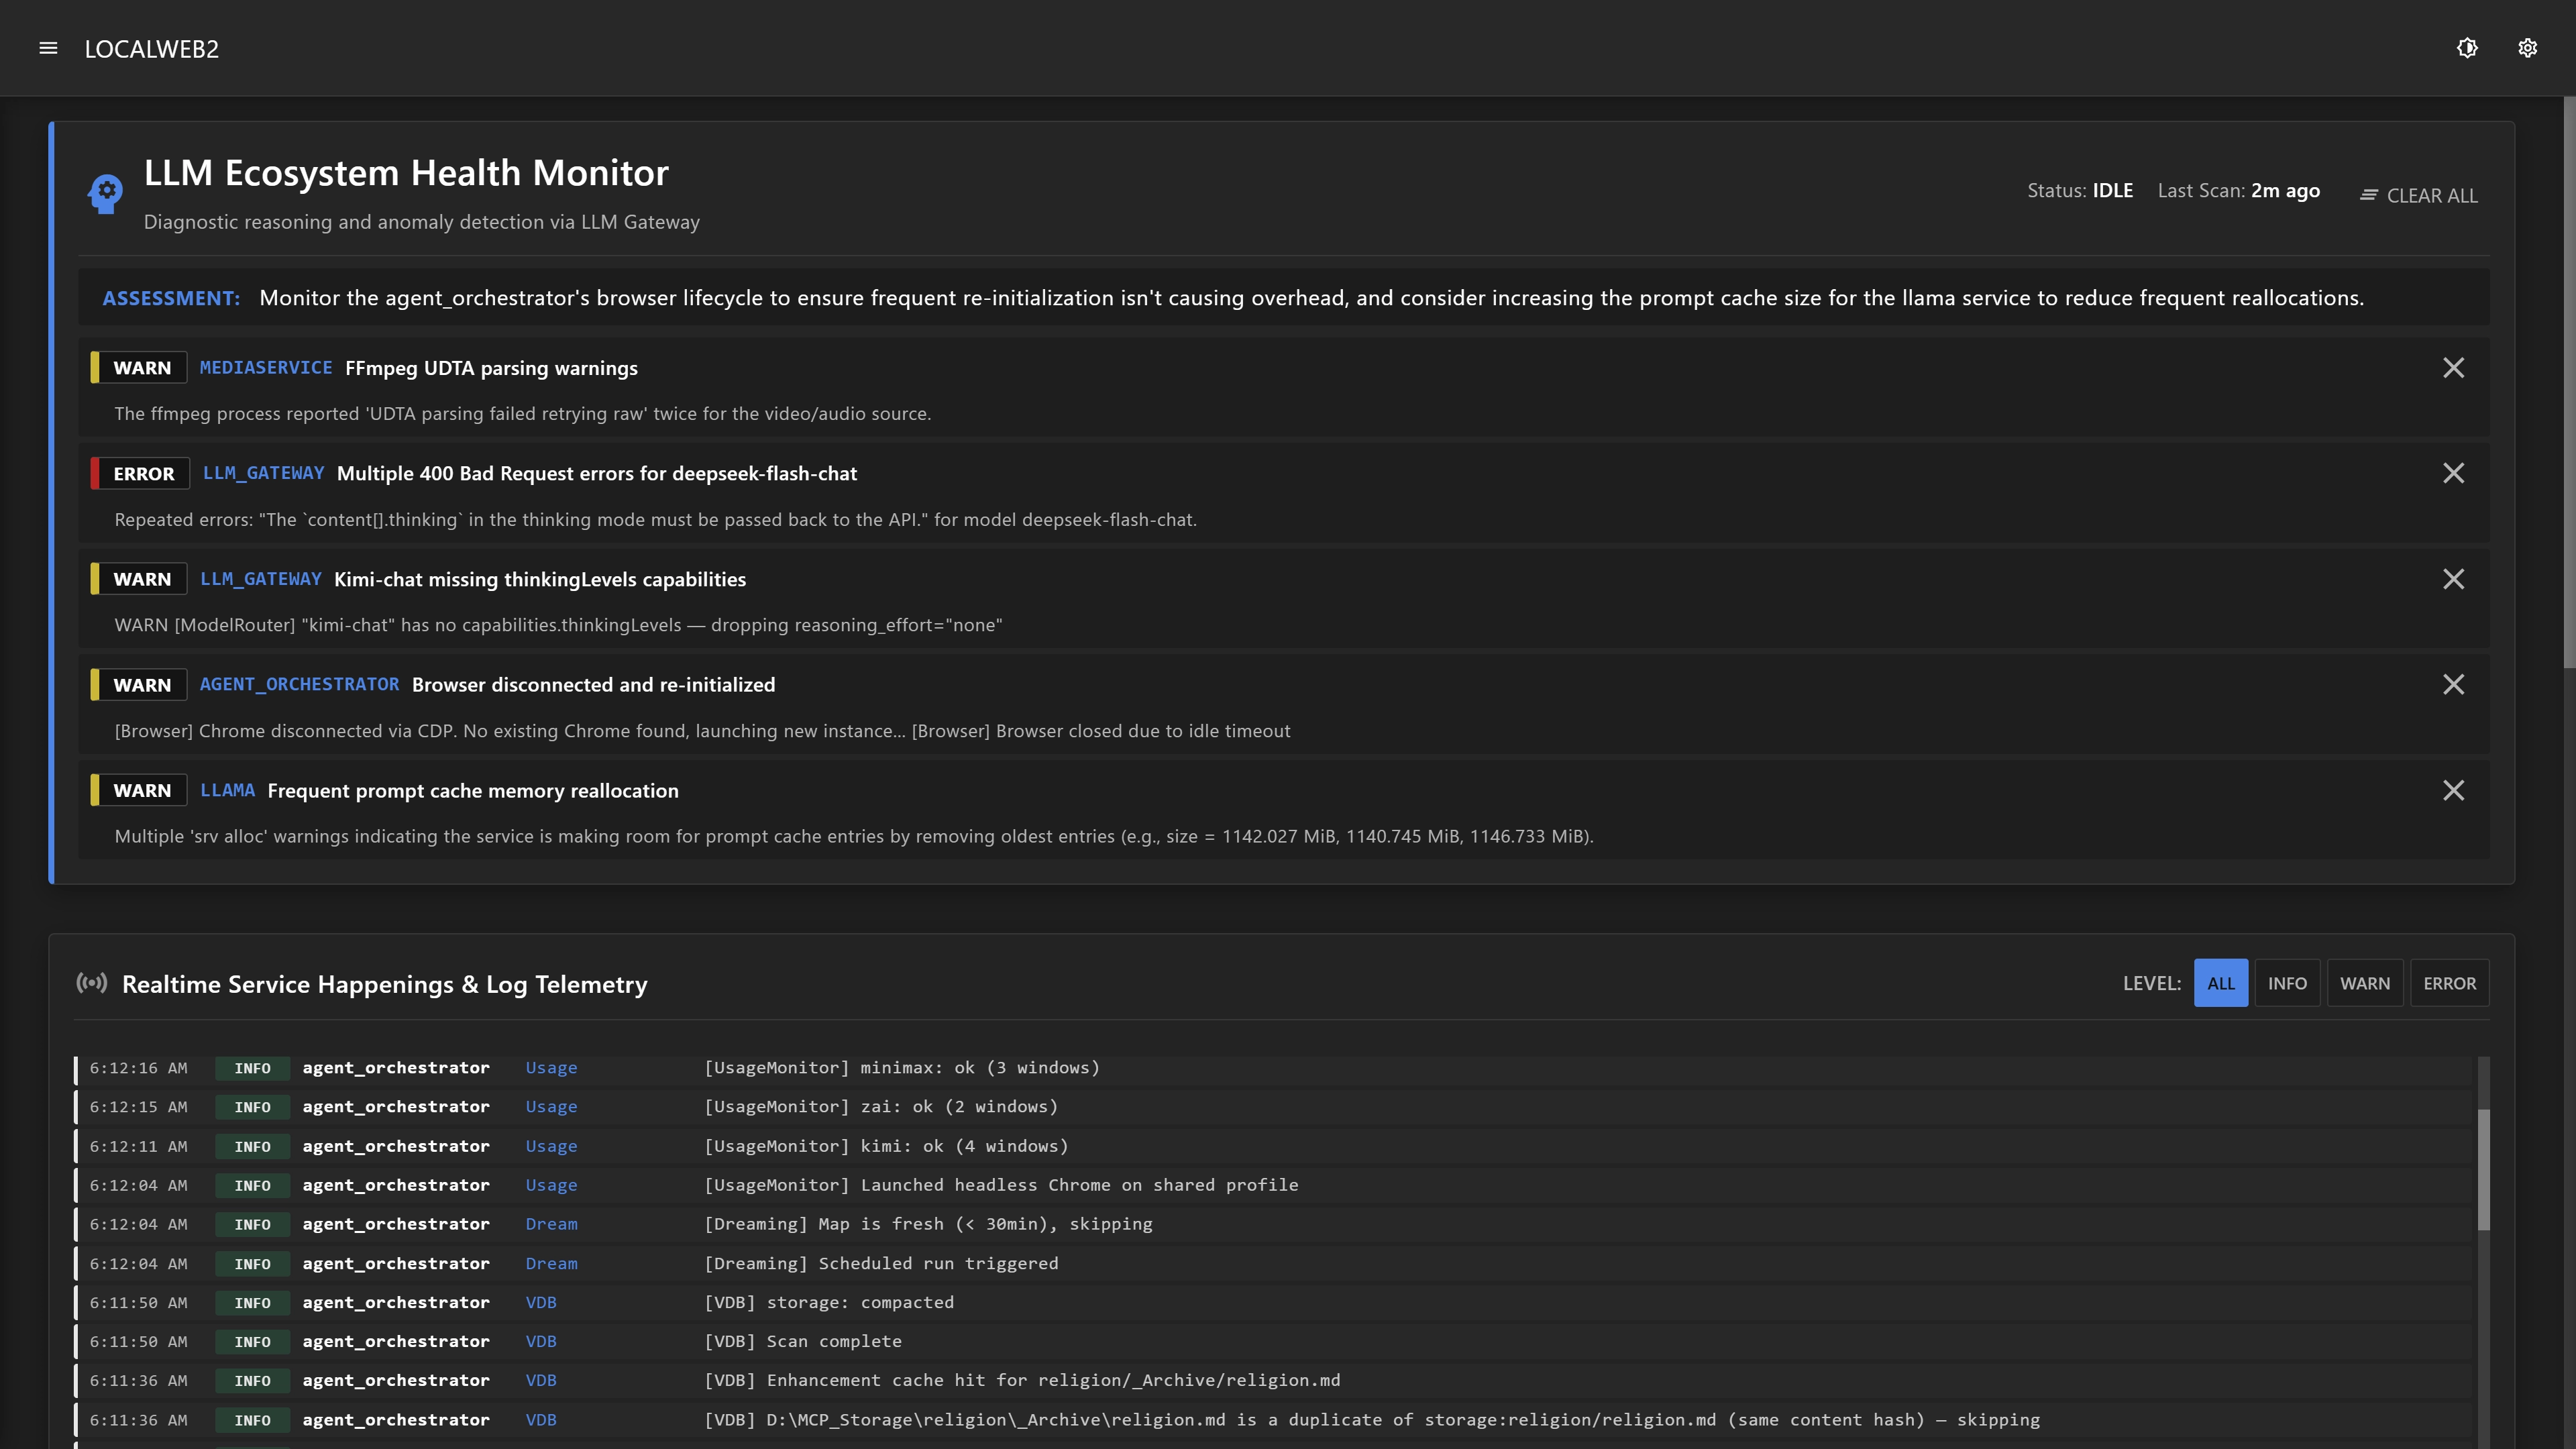This screenshot has height=1449, width=2576.
Task: Click LLM_GATEWAY tag on Kimi-chat warning
Action: click(260, 579)
